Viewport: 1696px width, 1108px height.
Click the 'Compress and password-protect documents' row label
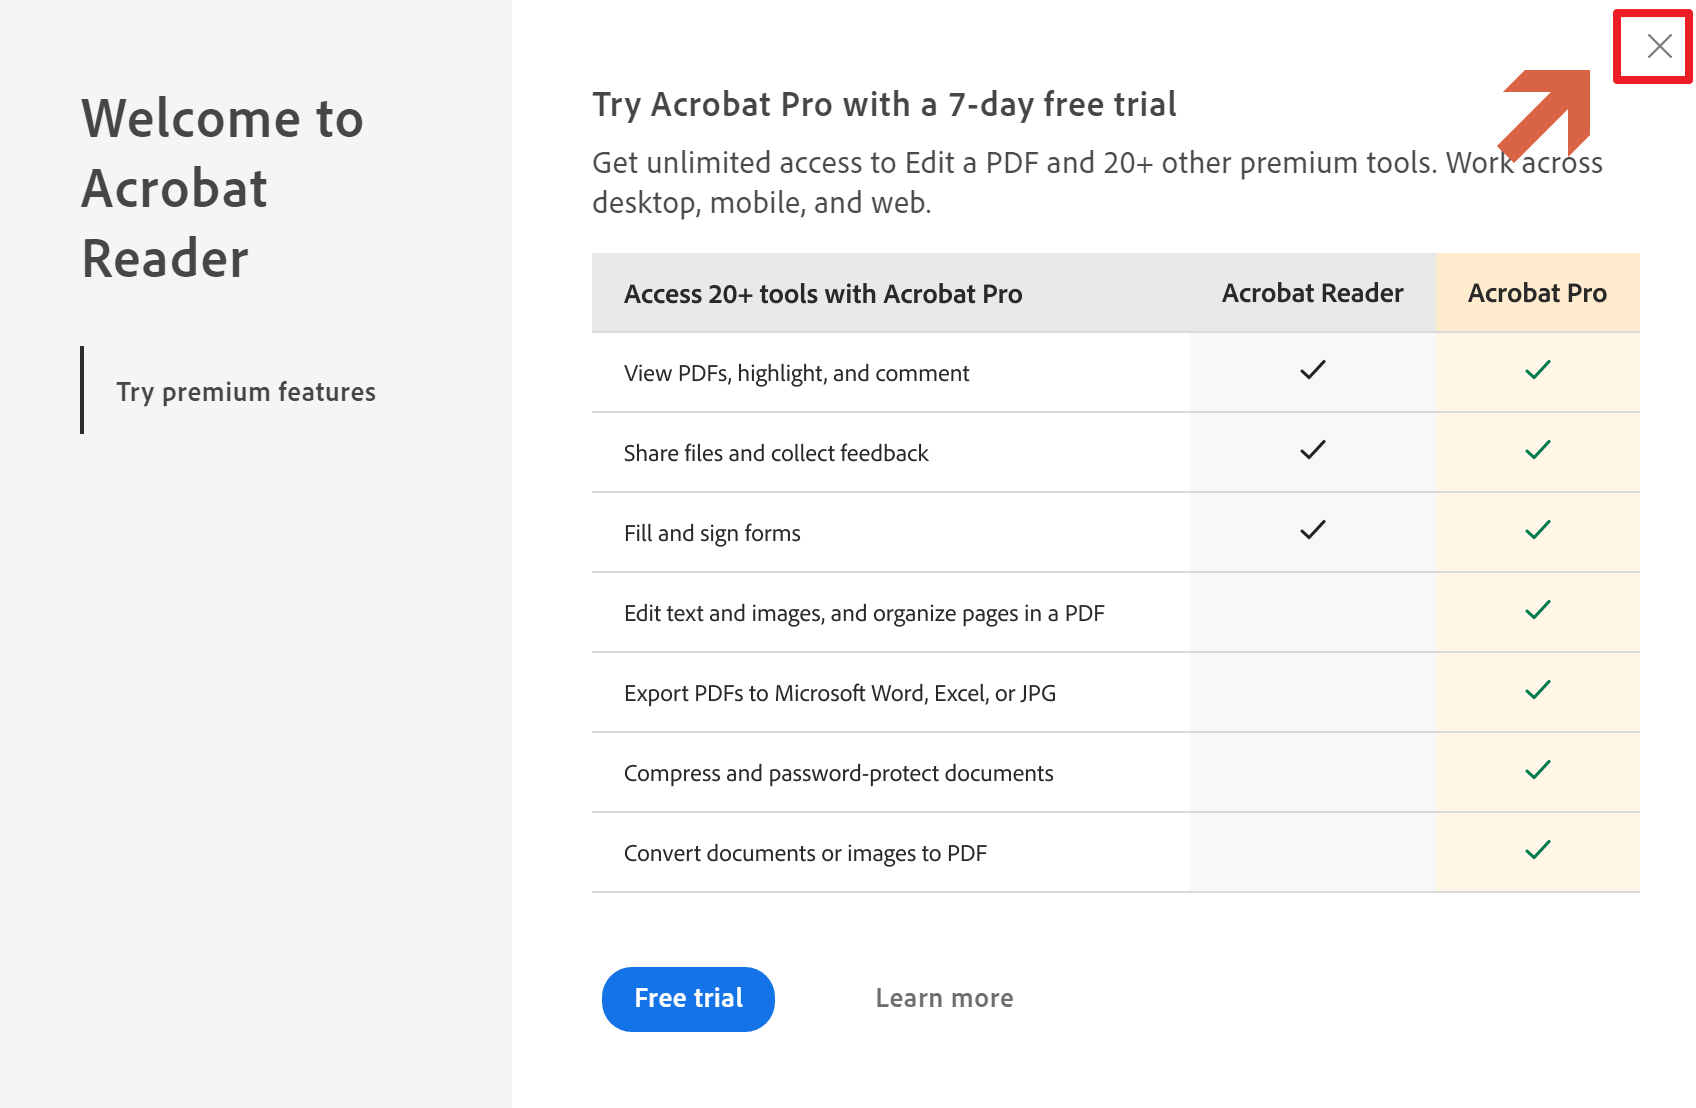coord(838,773)
